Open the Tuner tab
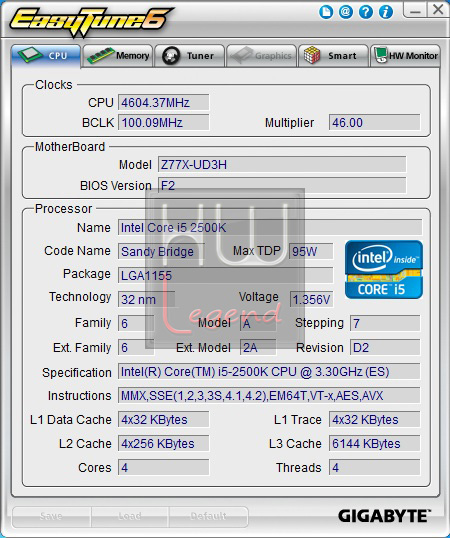 [x=190, y=56]
